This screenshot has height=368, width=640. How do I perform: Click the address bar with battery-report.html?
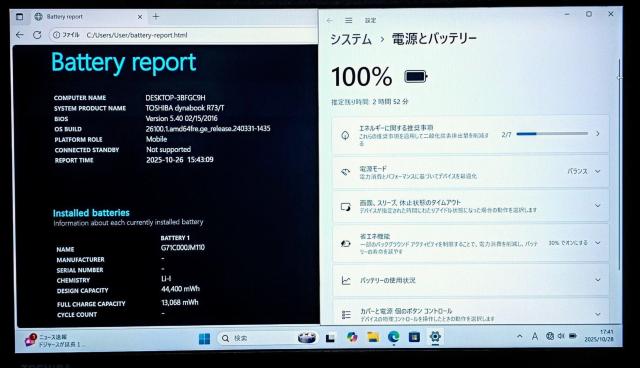coord(184,35)
